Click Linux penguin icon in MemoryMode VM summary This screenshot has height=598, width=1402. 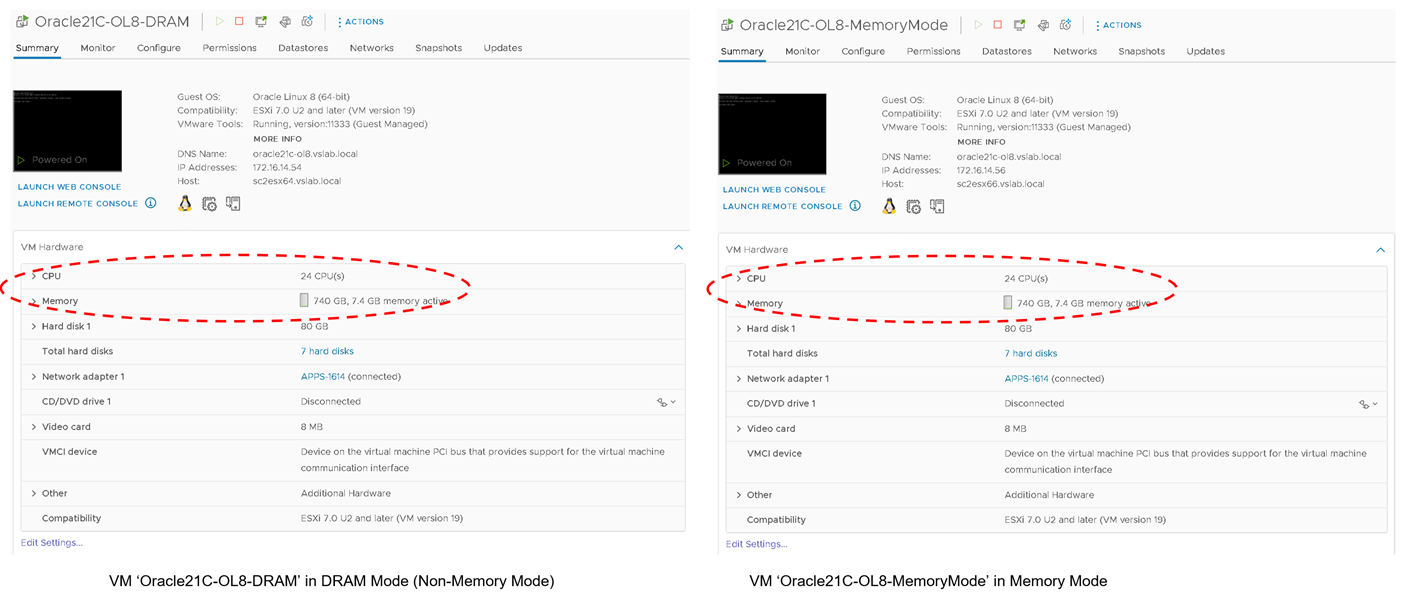point(889,206)
